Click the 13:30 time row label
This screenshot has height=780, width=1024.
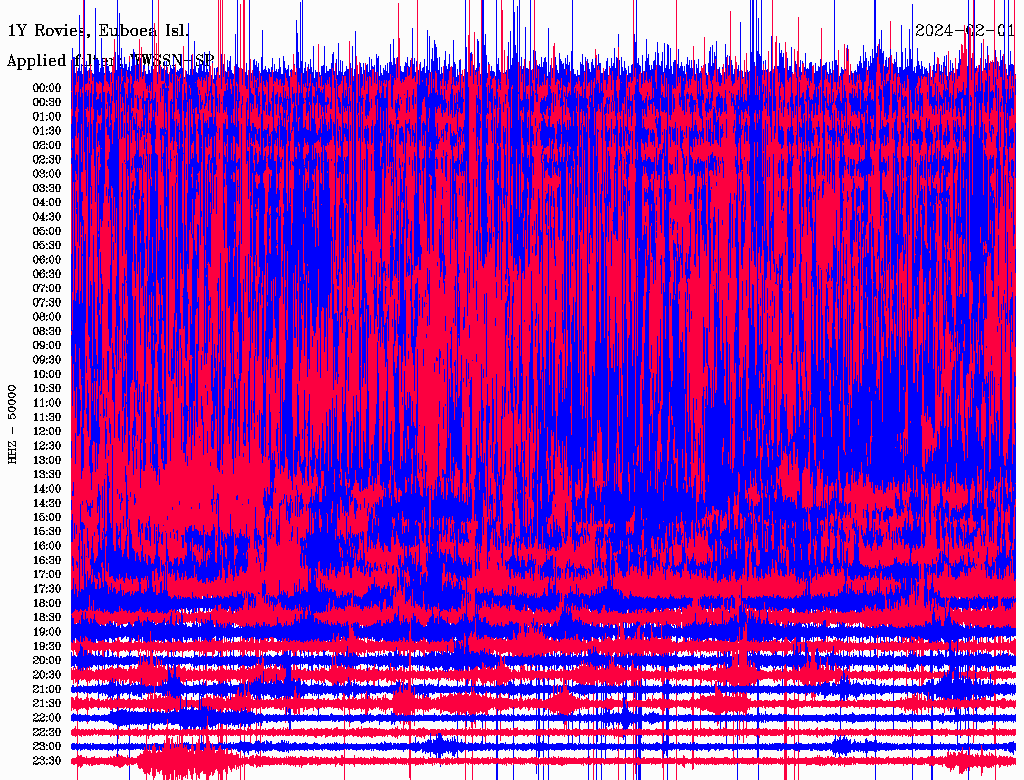47,474
